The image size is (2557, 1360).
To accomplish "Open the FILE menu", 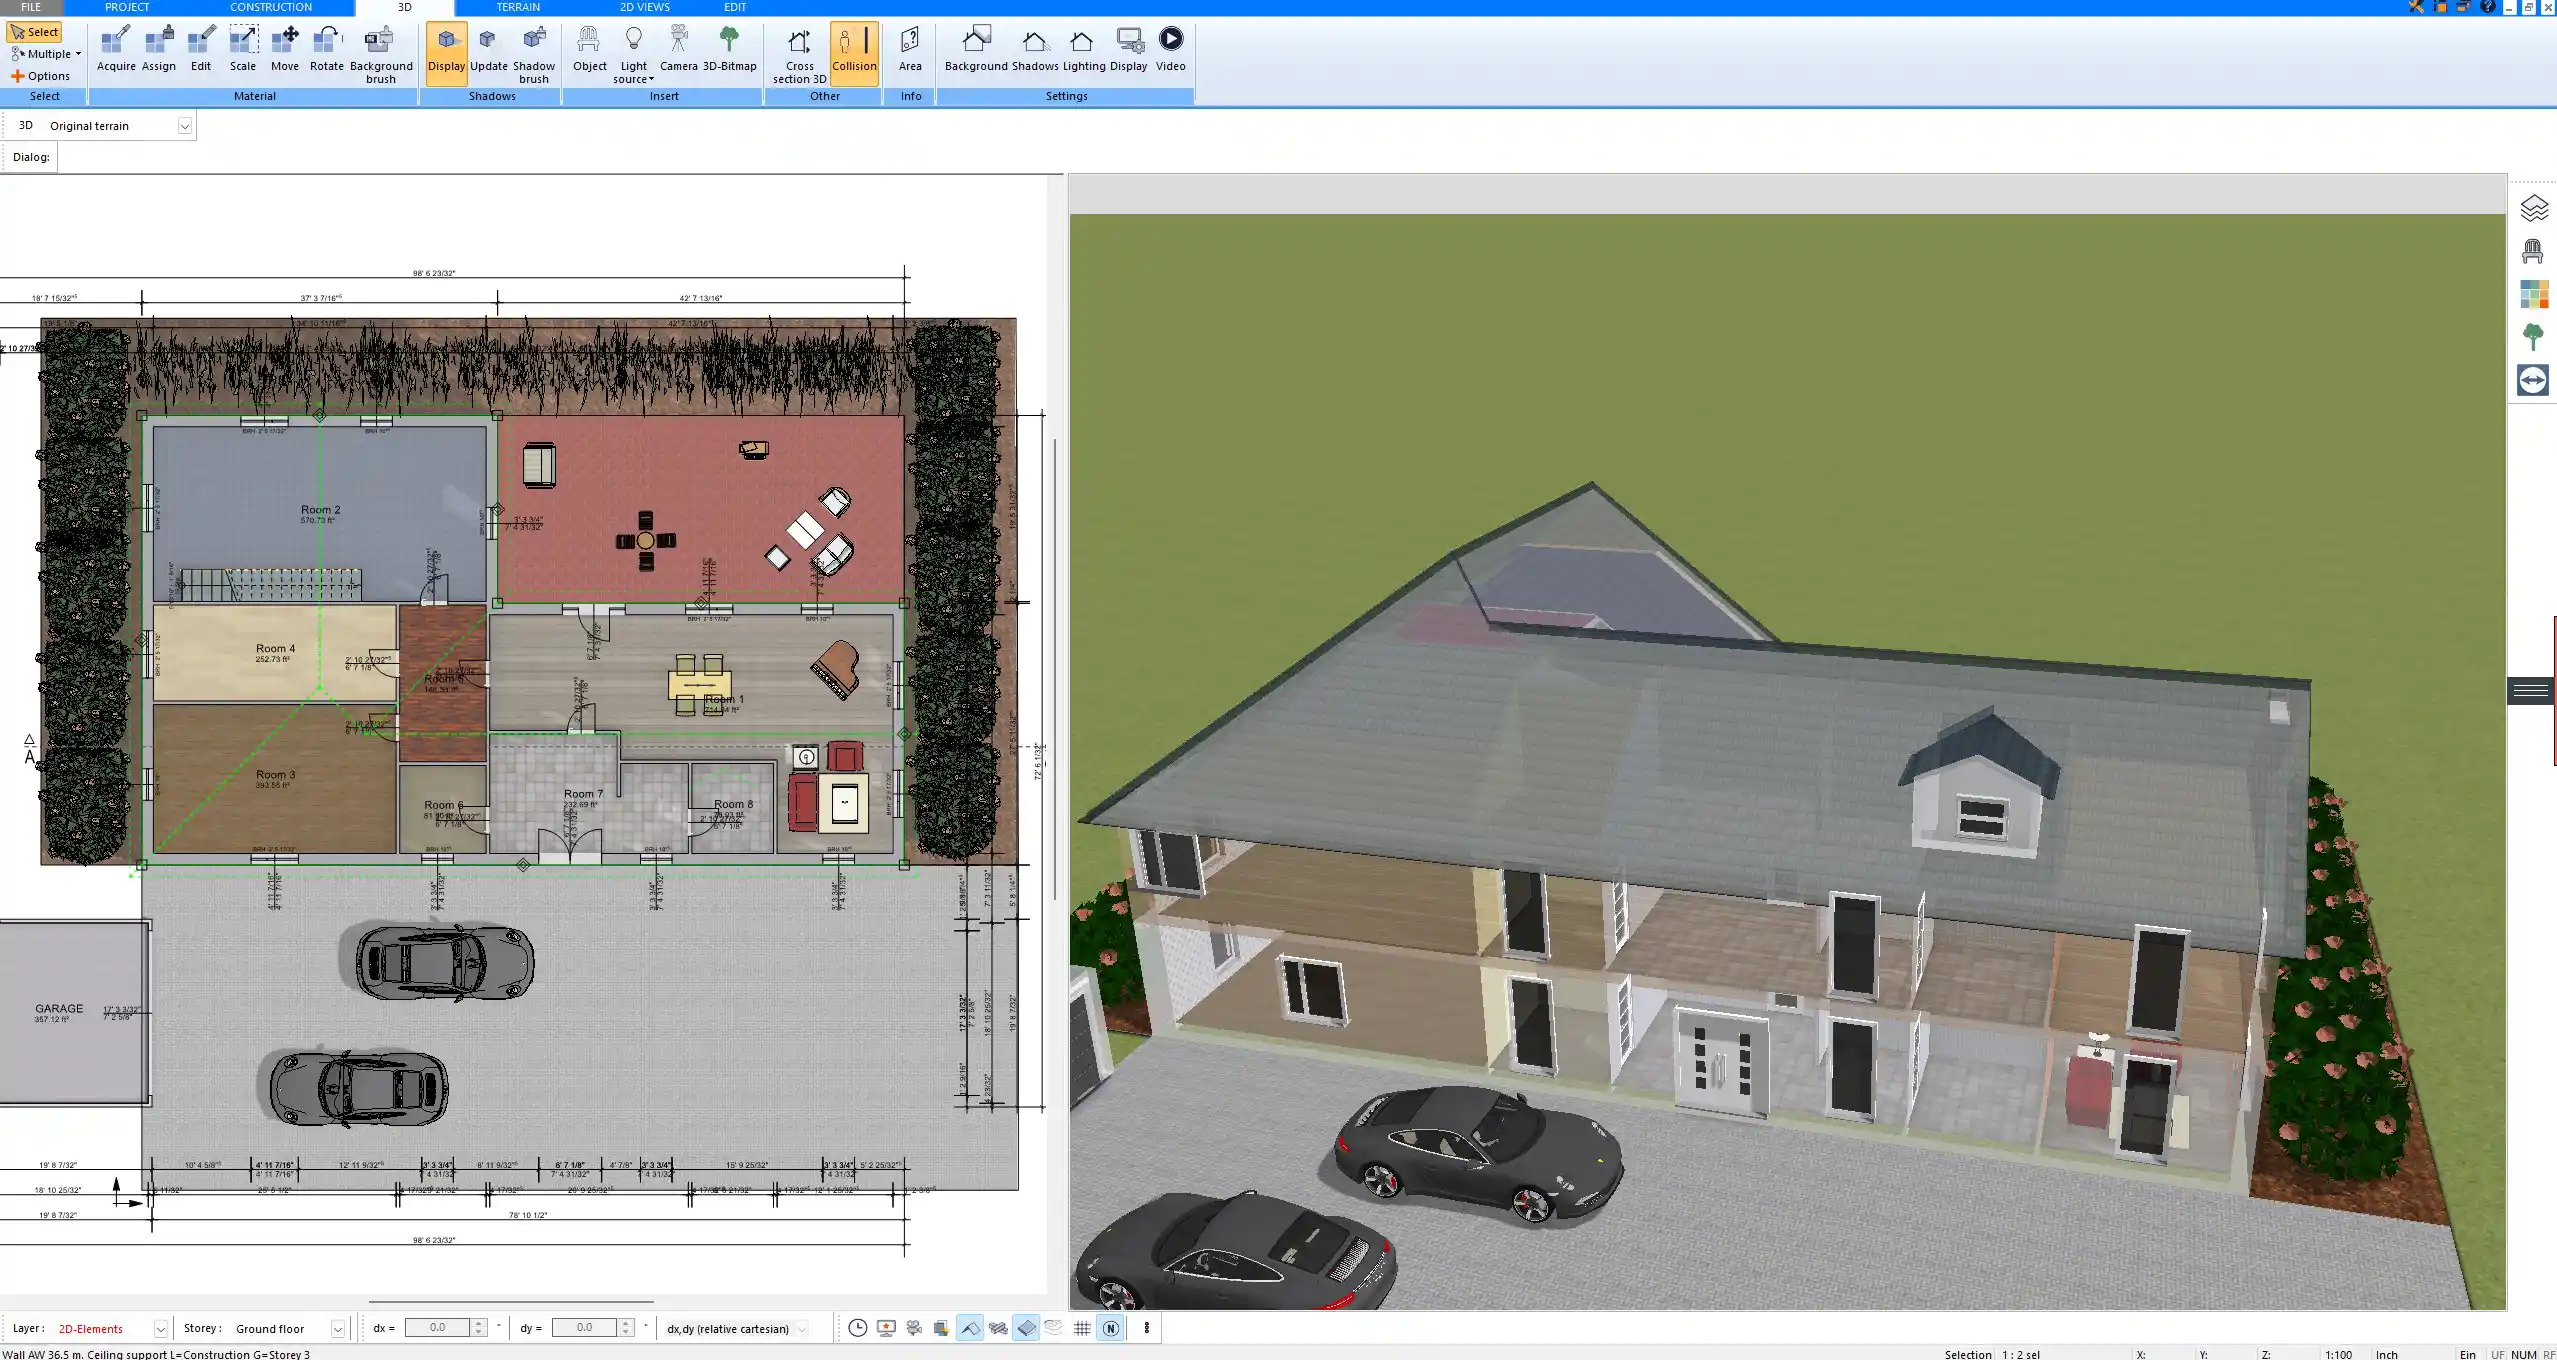I will (x=30, y=7).
